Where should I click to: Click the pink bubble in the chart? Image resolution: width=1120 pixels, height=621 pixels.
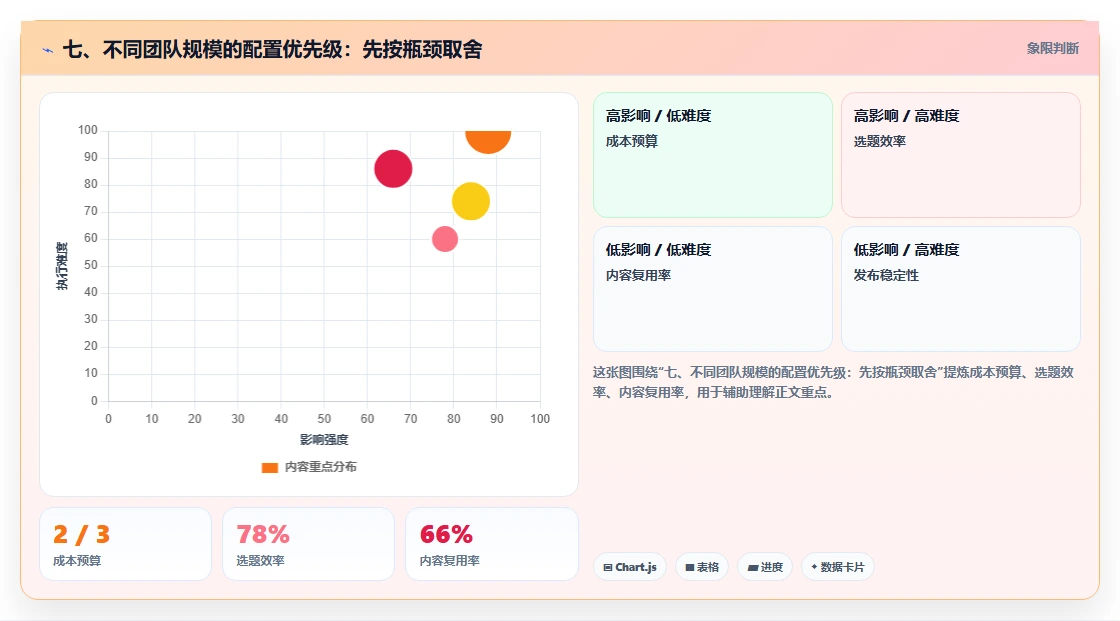[x=445, y=239]
